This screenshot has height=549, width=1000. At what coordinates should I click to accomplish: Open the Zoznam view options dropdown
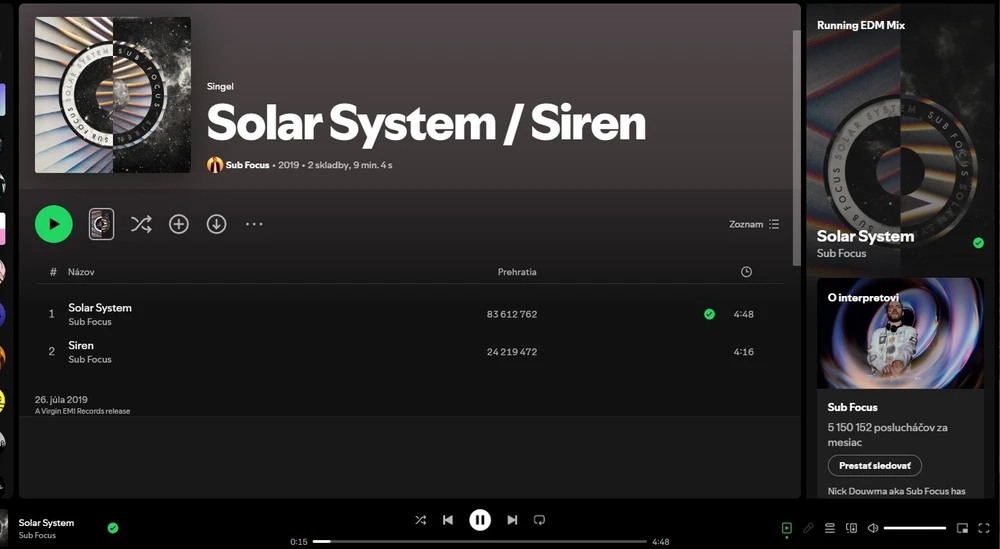[754, 225]
